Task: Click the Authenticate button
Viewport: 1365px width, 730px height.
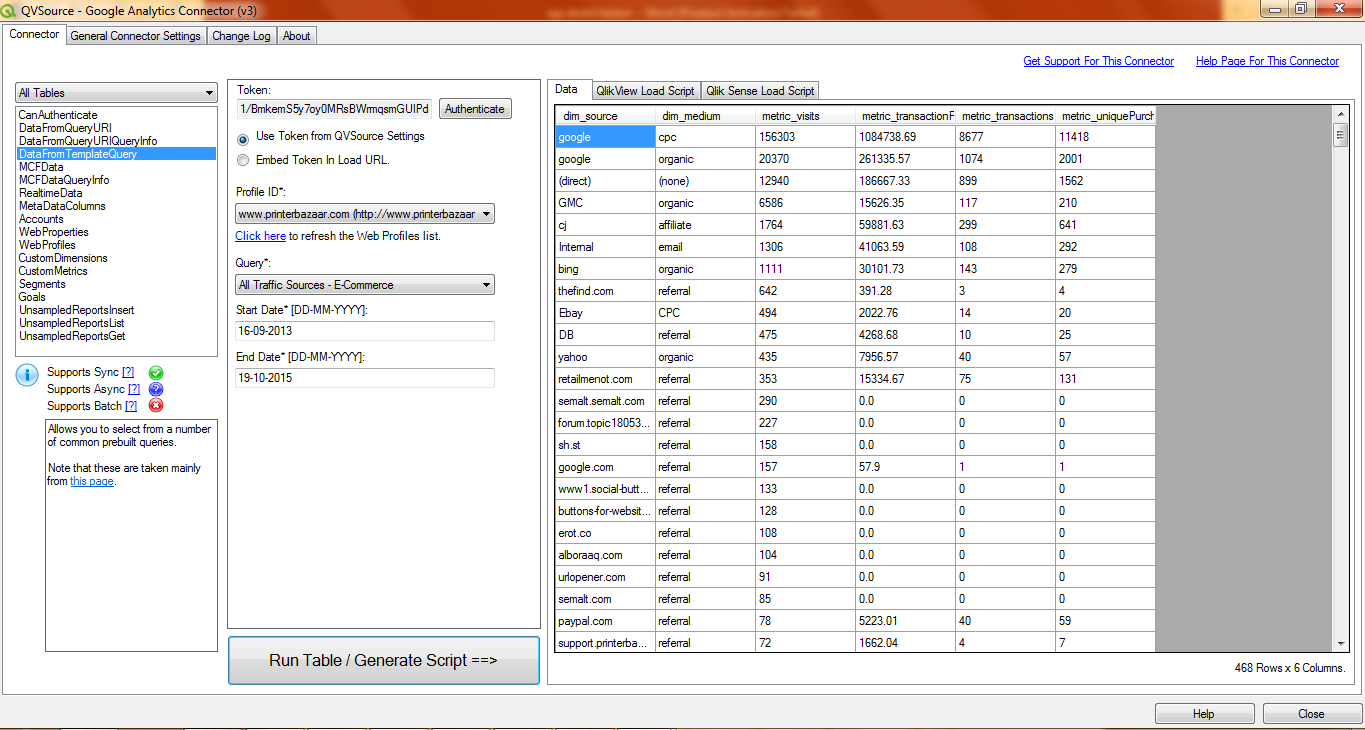Action: click(x=475, y=109)
